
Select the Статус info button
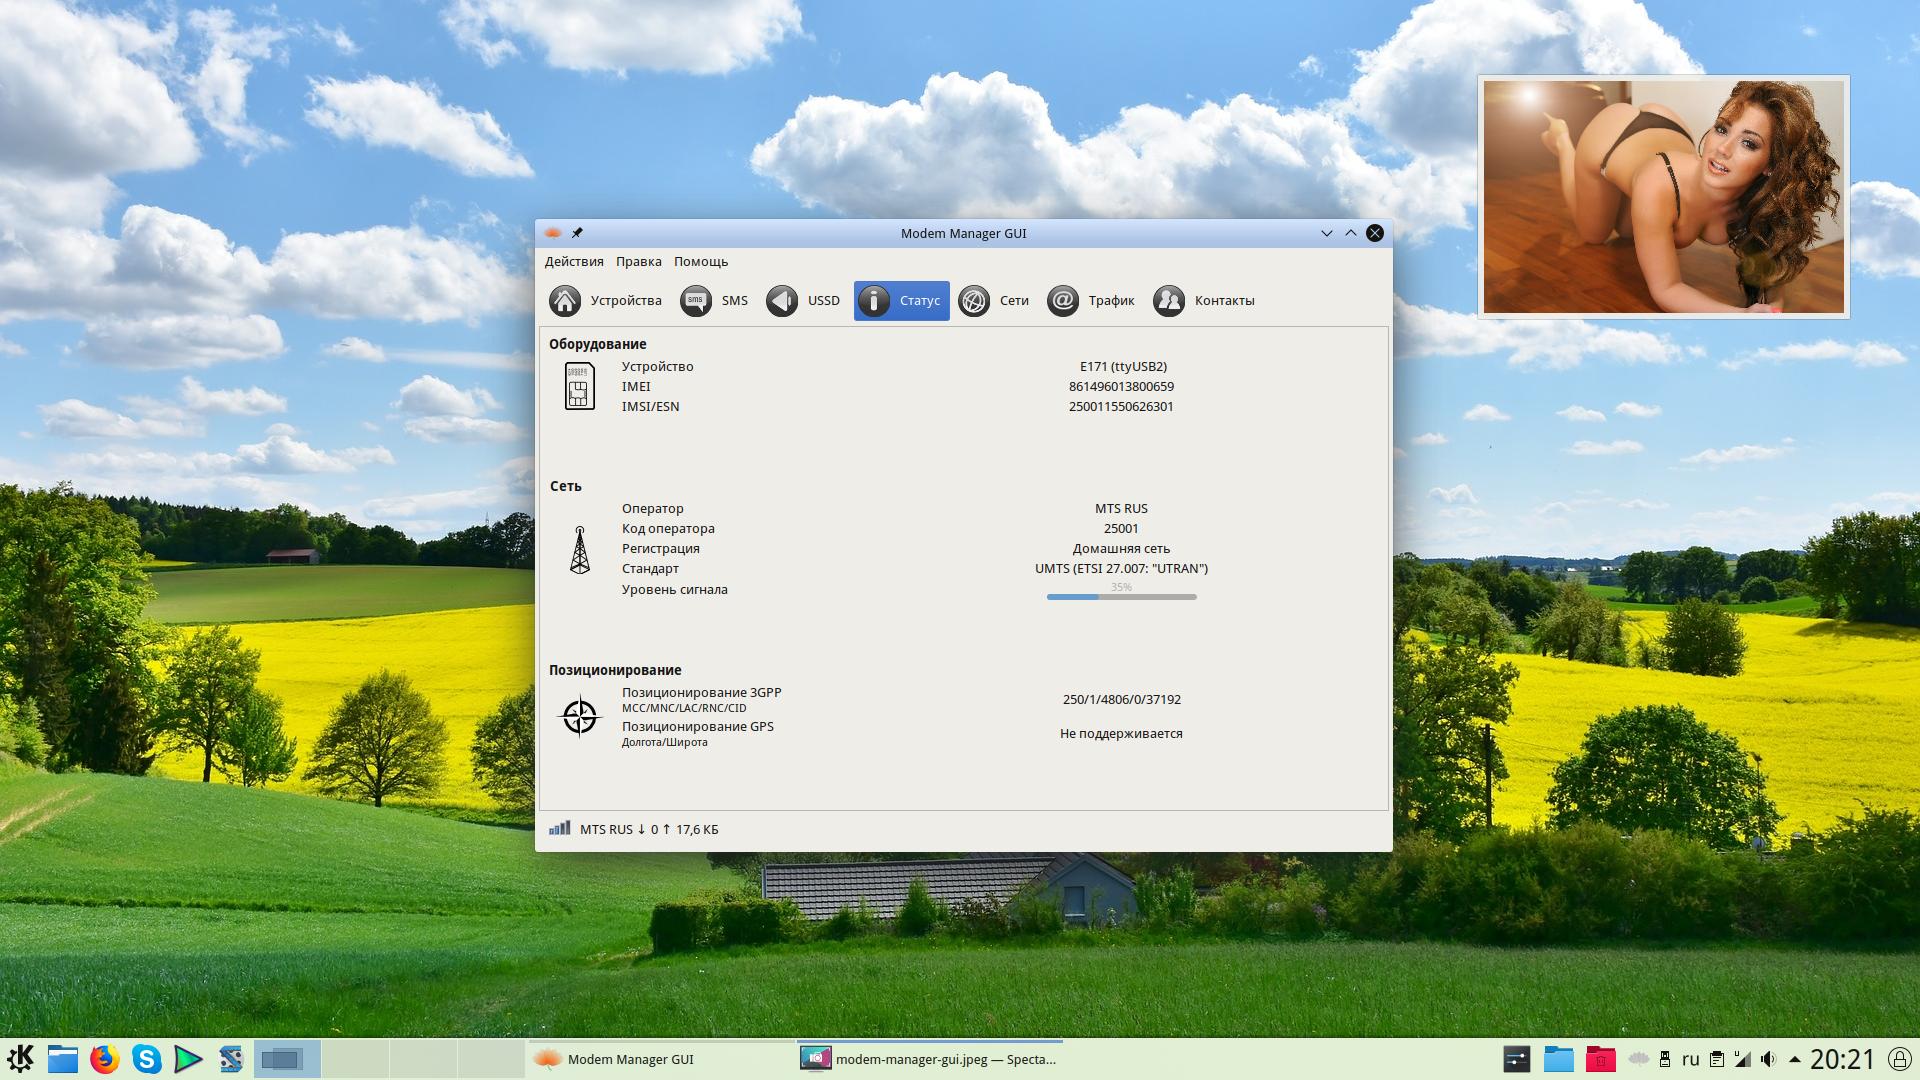(x=901, y=301)
